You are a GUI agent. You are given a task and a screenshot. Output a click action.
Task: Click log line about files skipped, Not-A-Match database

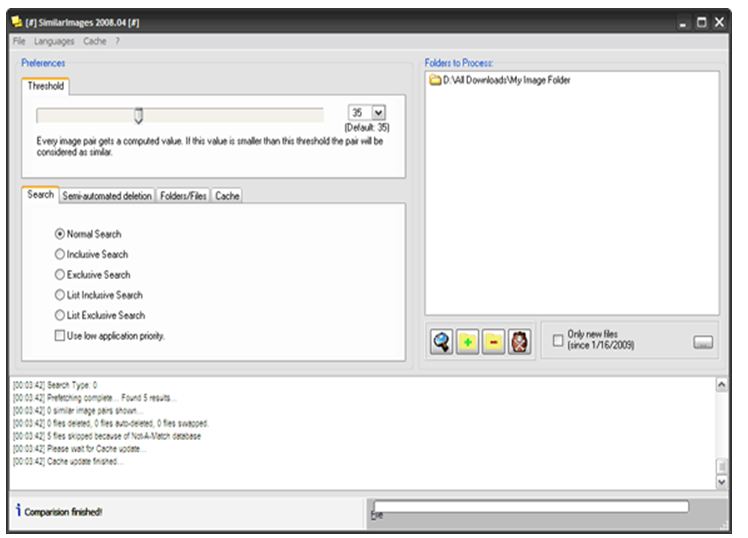(107, 436)
